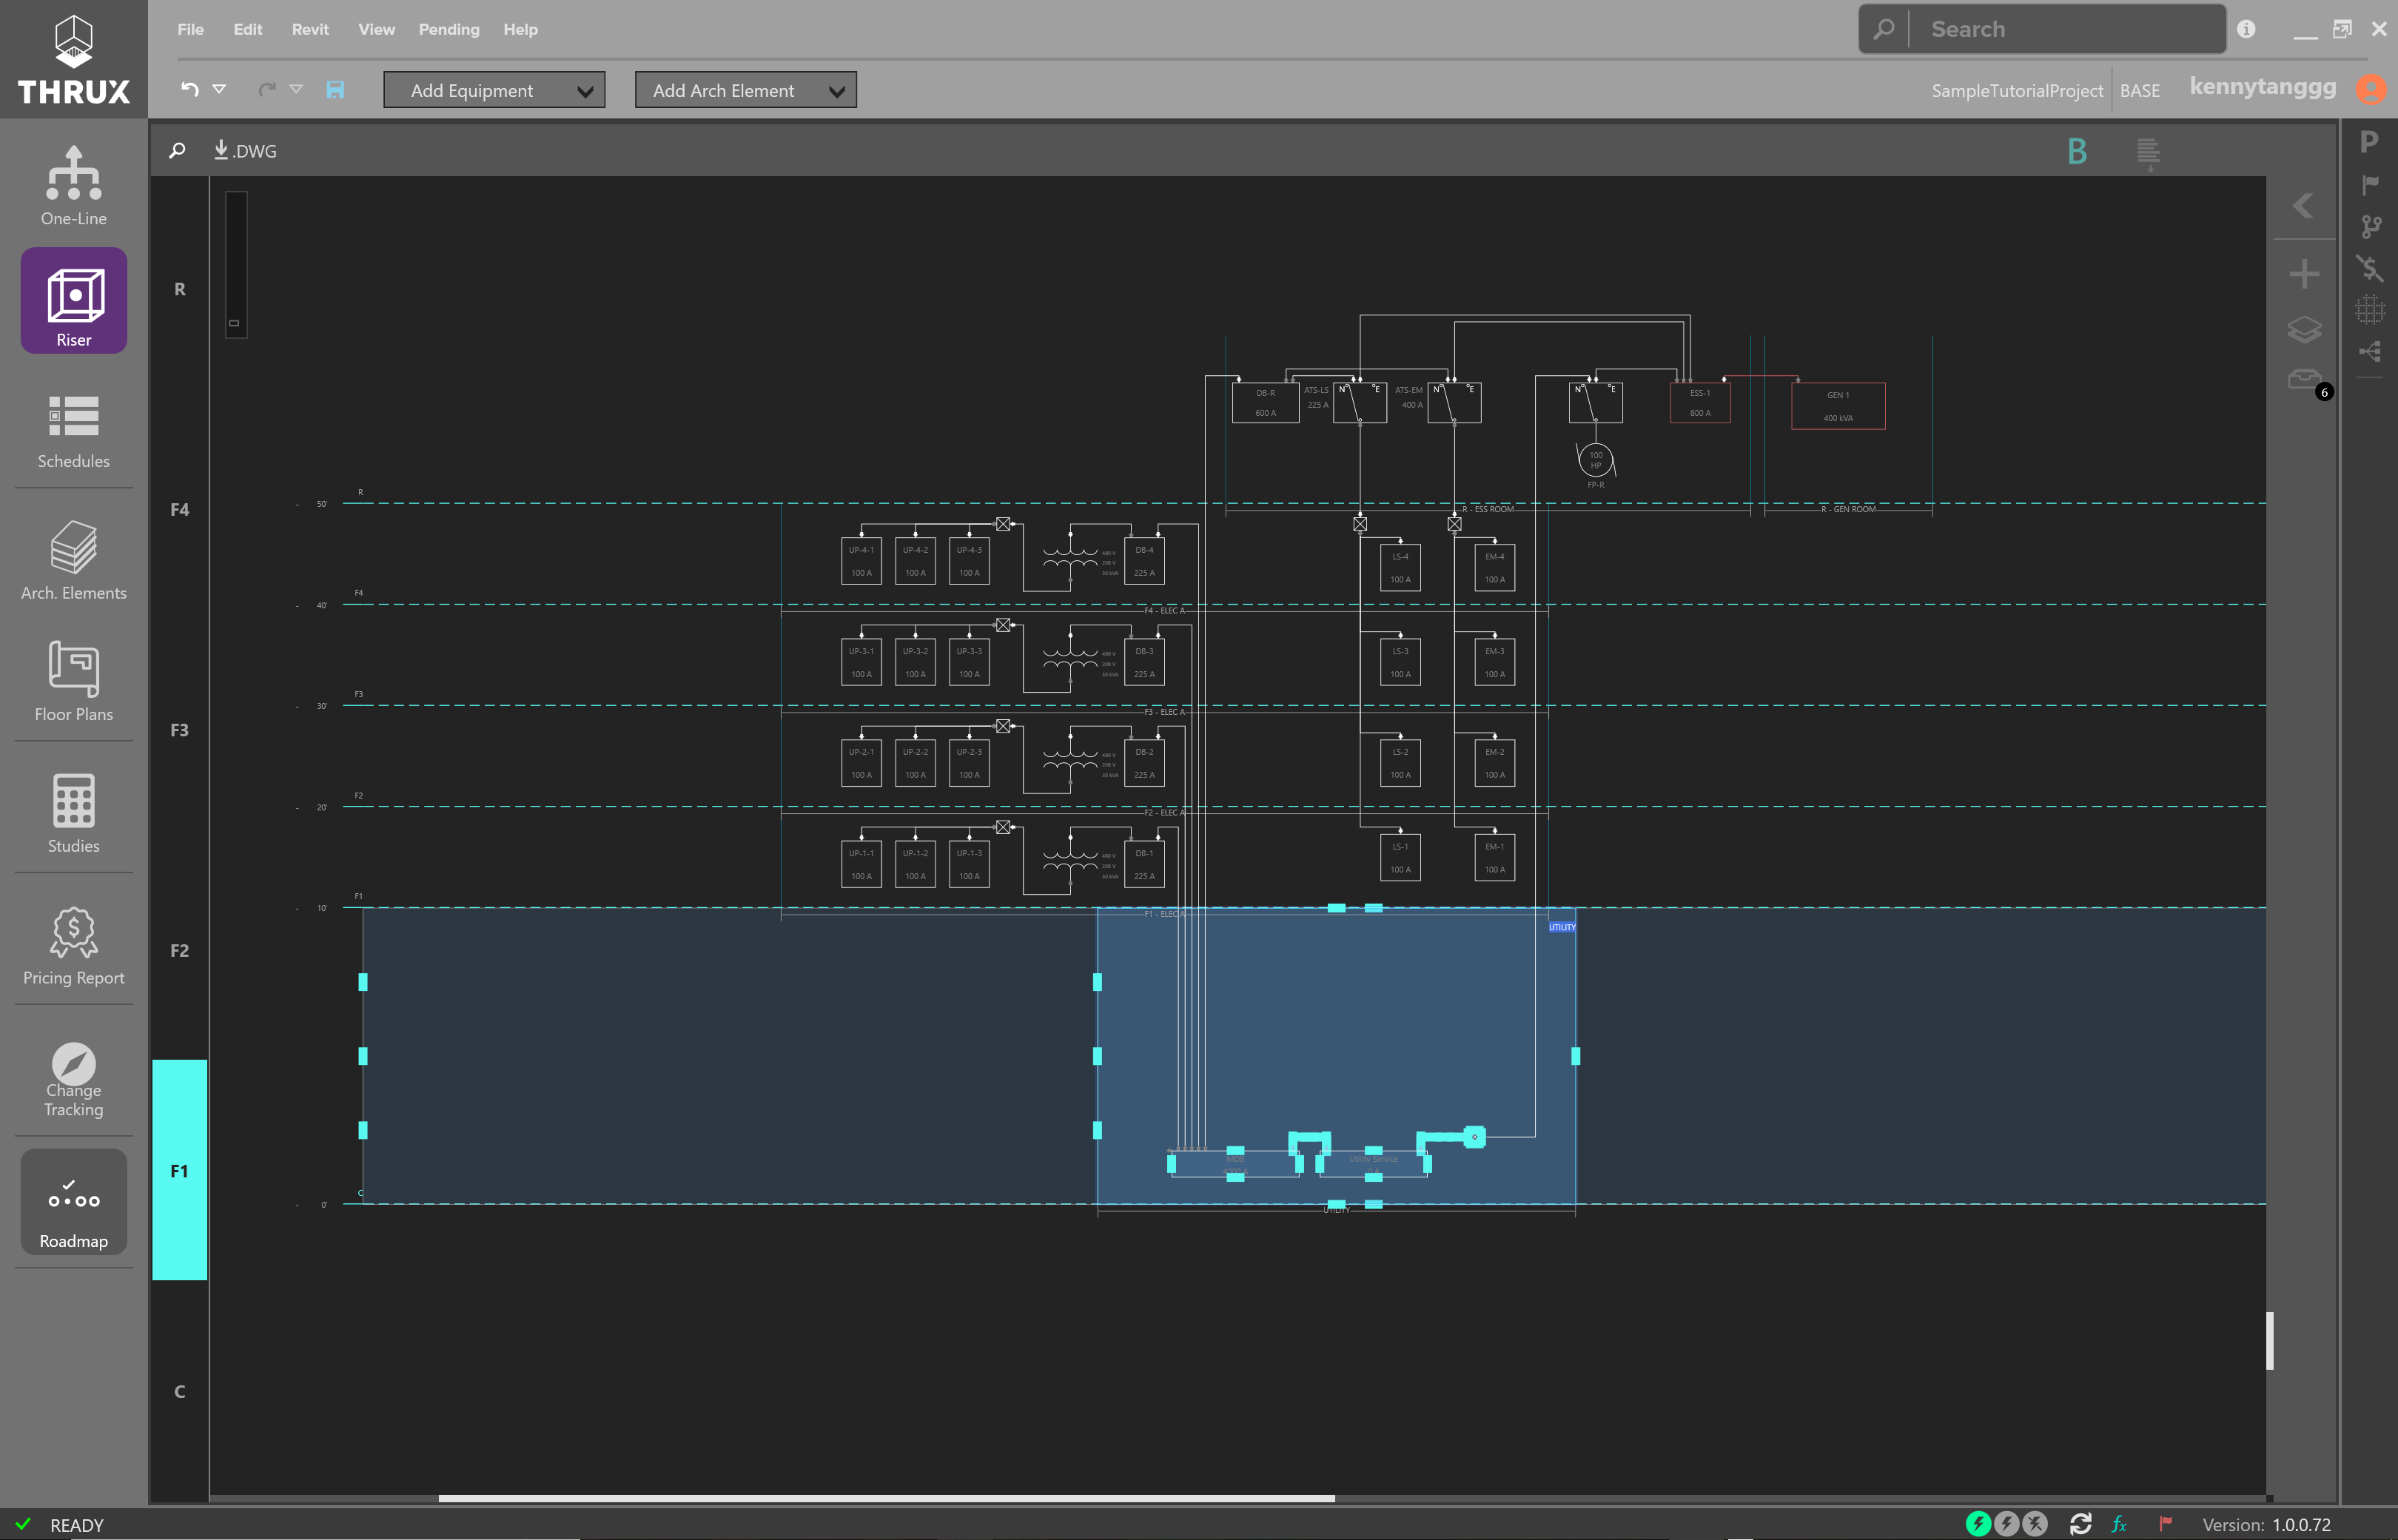Open the Floor Plans section
The image size is (2398, 1540).
click(73, 681)
